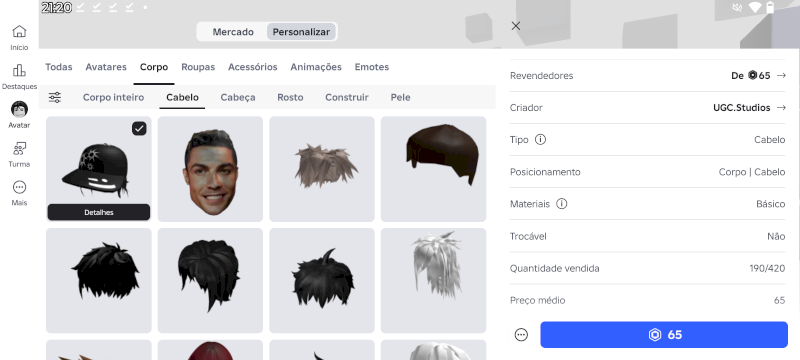Click the Corpo | Cabelo positioning value
800x360 pixels.
click(x=752, y=172)
